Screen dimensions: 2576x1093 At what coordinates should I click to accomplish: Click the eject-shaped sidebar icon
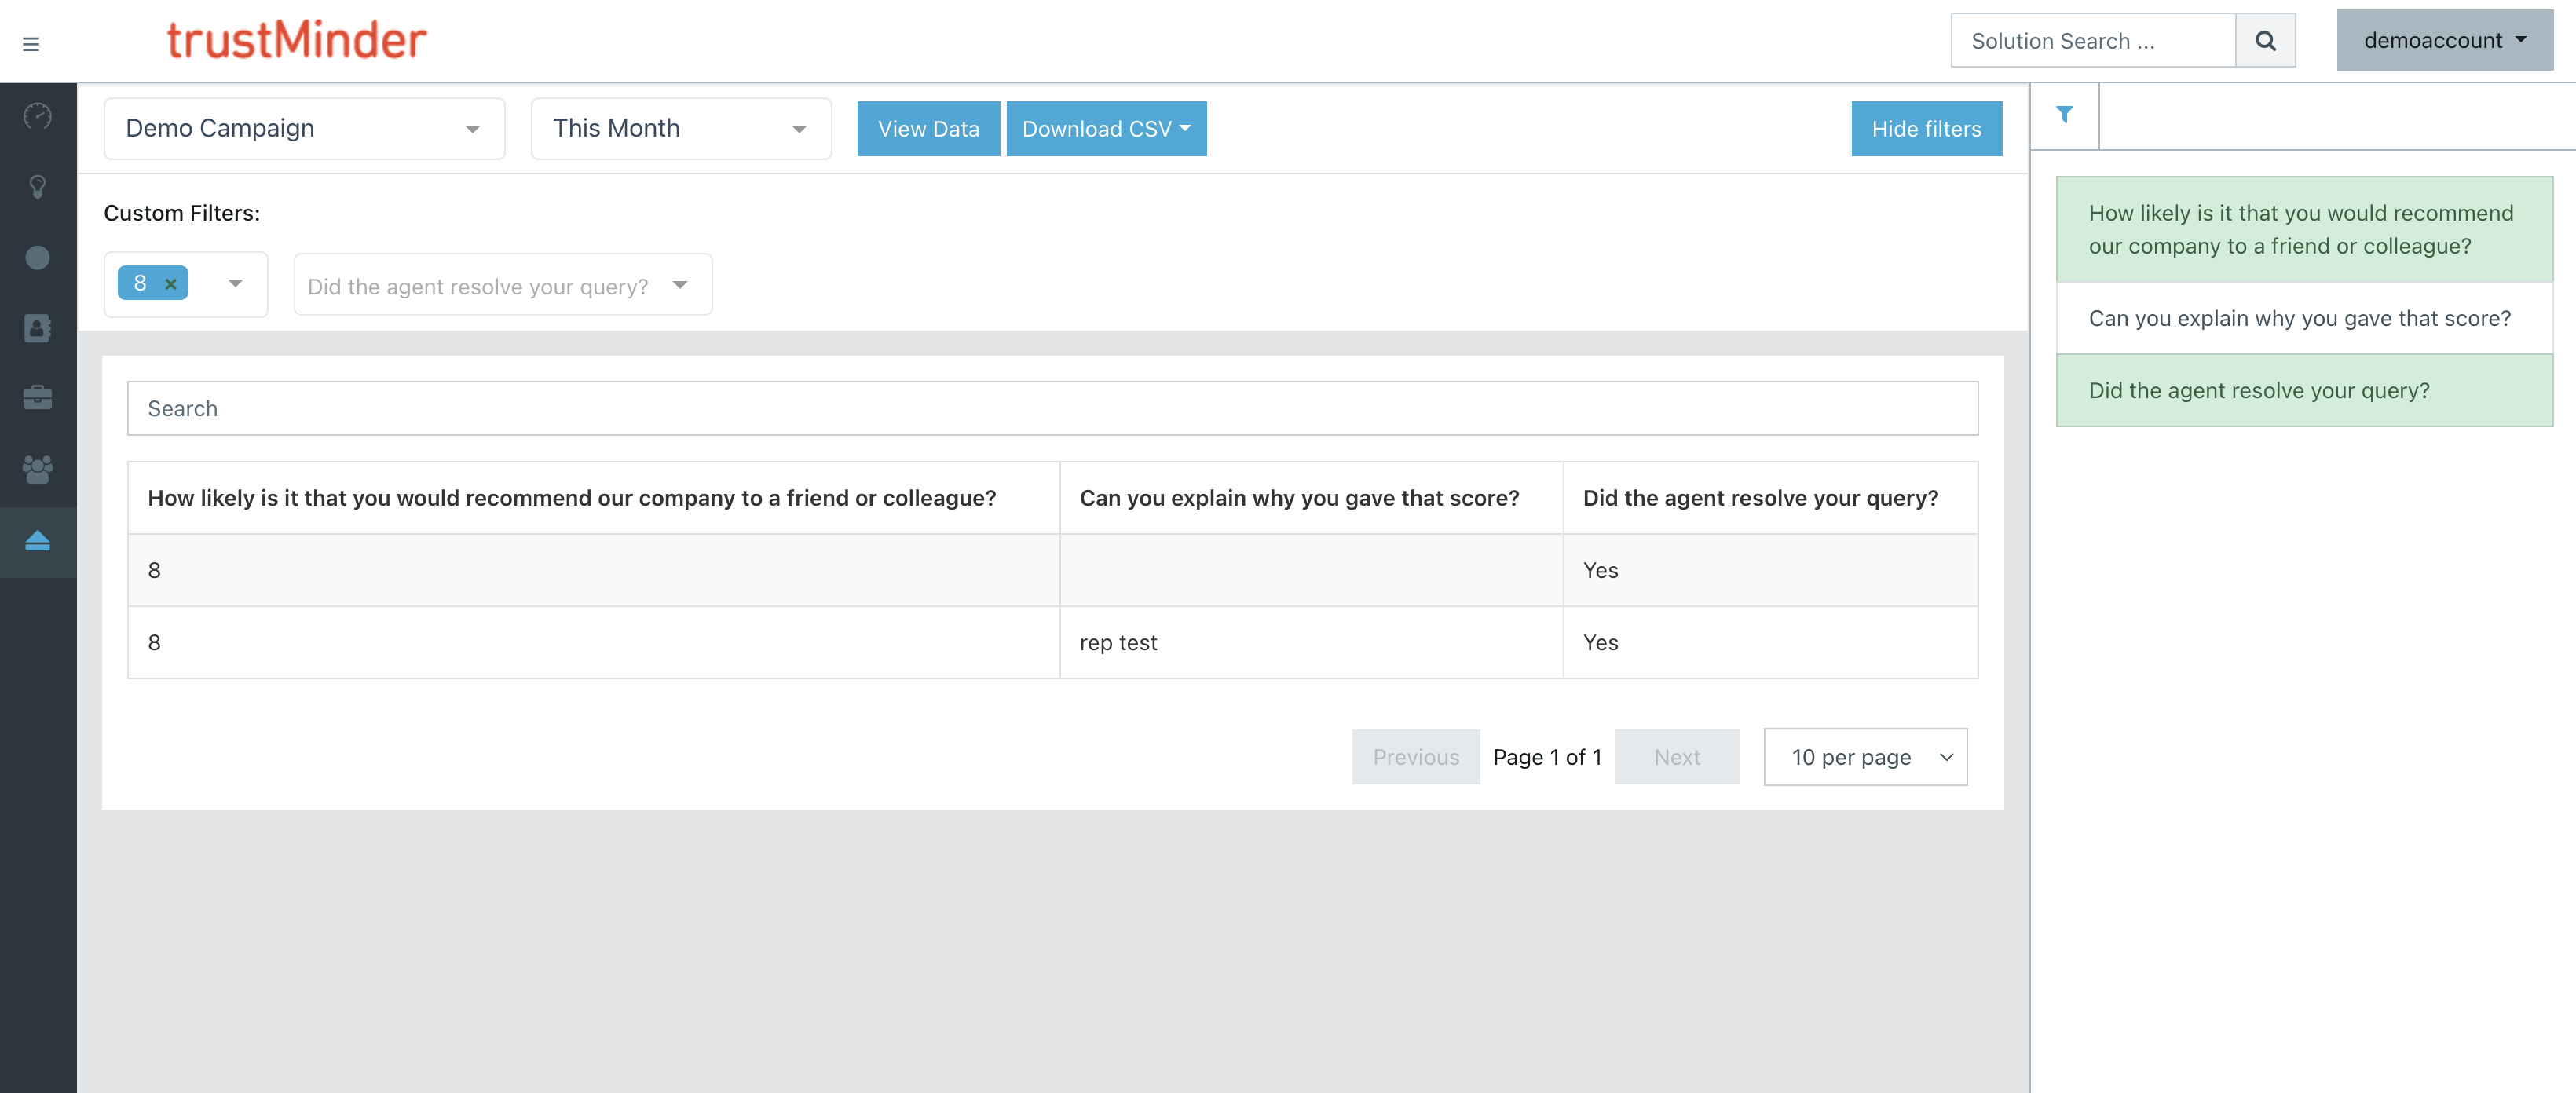pos(38,541)
